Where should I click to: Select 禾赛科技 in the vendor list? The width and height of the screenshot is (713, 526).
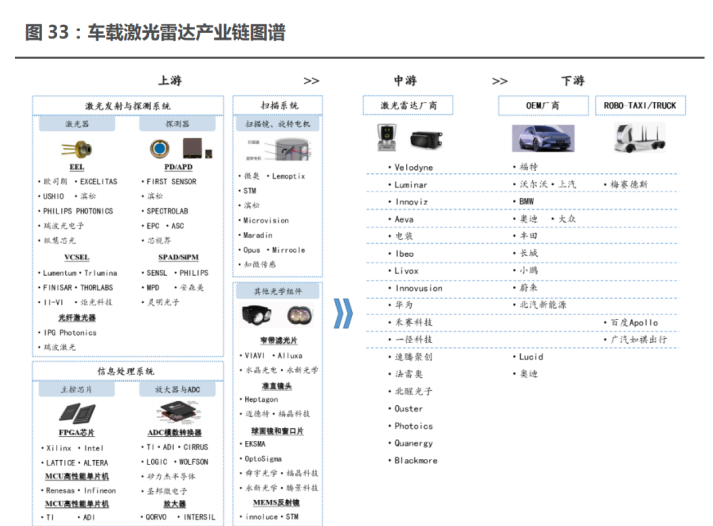click(413, 322)
